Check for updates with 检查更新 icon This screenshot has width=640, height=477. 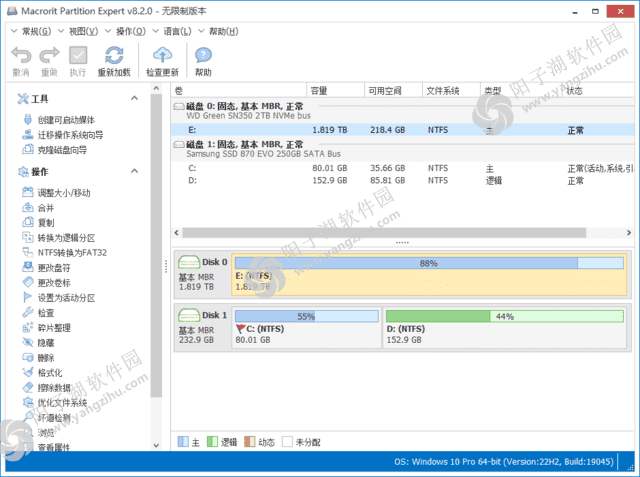[x=162, y=55]
